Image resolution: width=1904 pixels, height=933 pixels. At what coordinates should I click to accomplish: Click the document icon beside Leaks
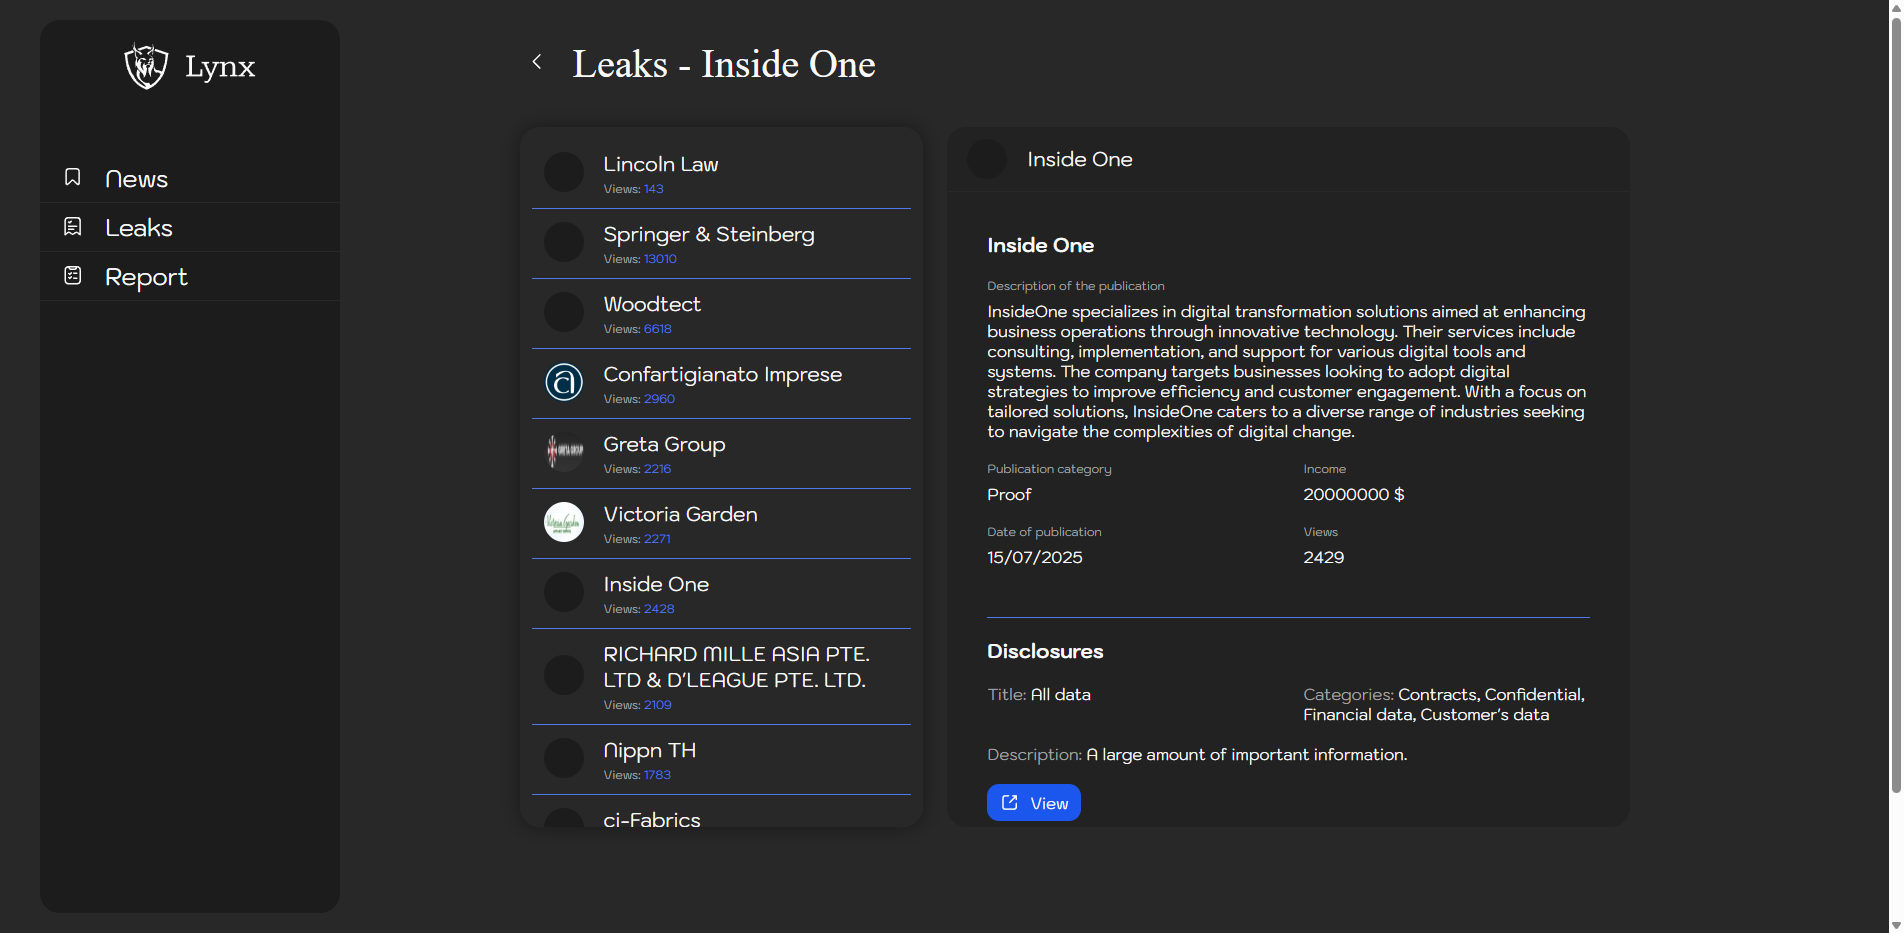click(x=73, y=227)
